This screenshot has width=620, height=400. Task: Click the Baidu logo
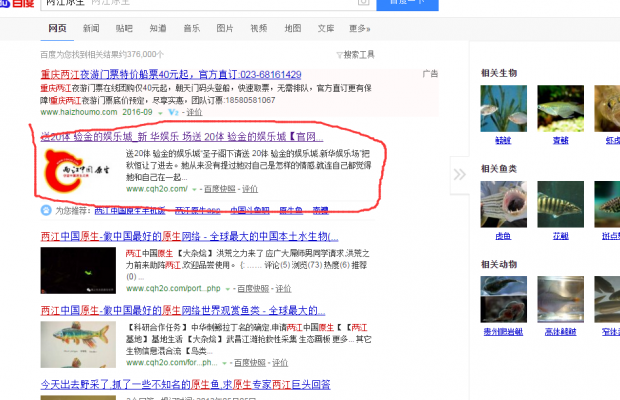pos(18,4)
